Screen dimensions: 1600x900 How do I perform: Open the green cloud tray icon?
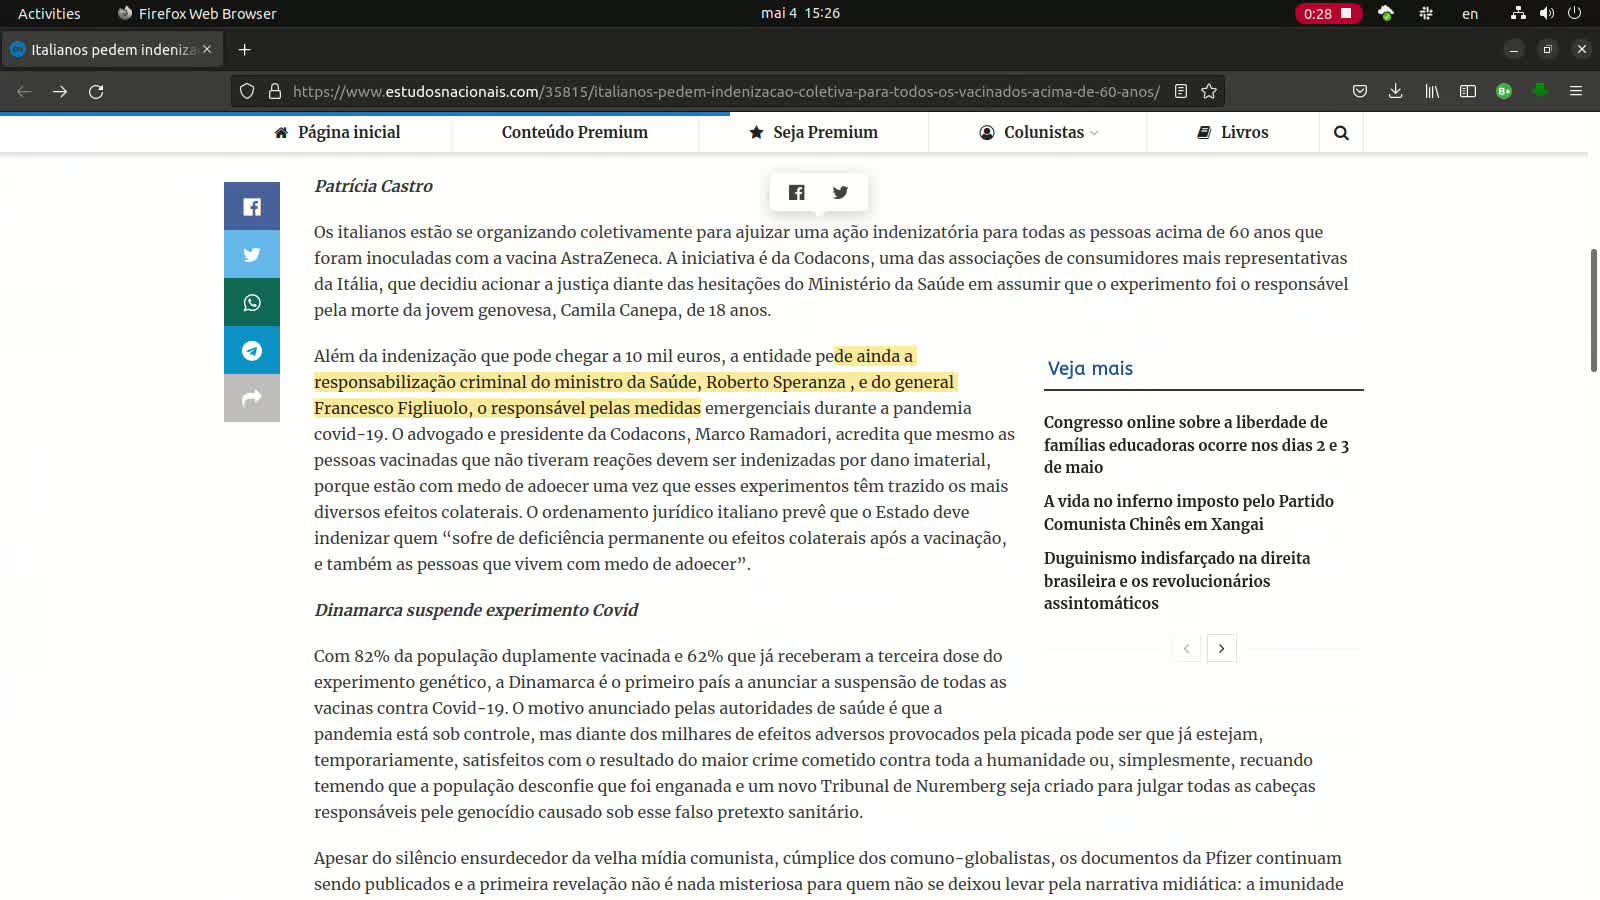(1386, 13)
